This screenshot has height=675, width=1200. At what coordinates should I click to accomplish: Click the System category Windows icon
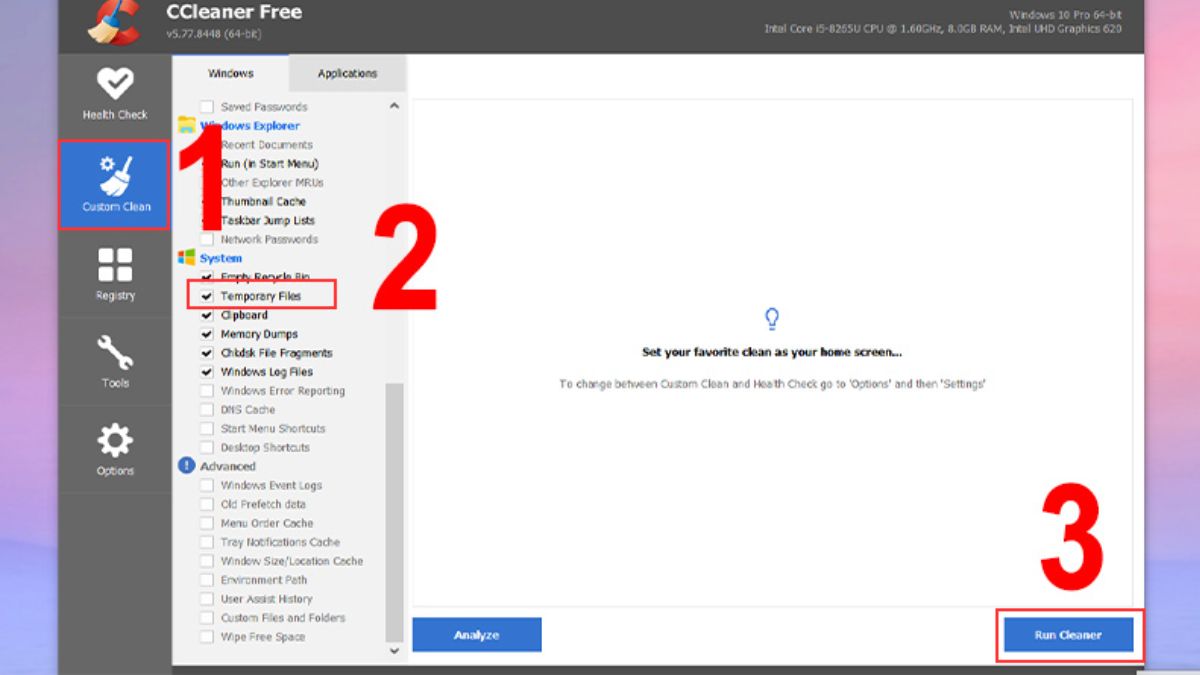point(186,257)
